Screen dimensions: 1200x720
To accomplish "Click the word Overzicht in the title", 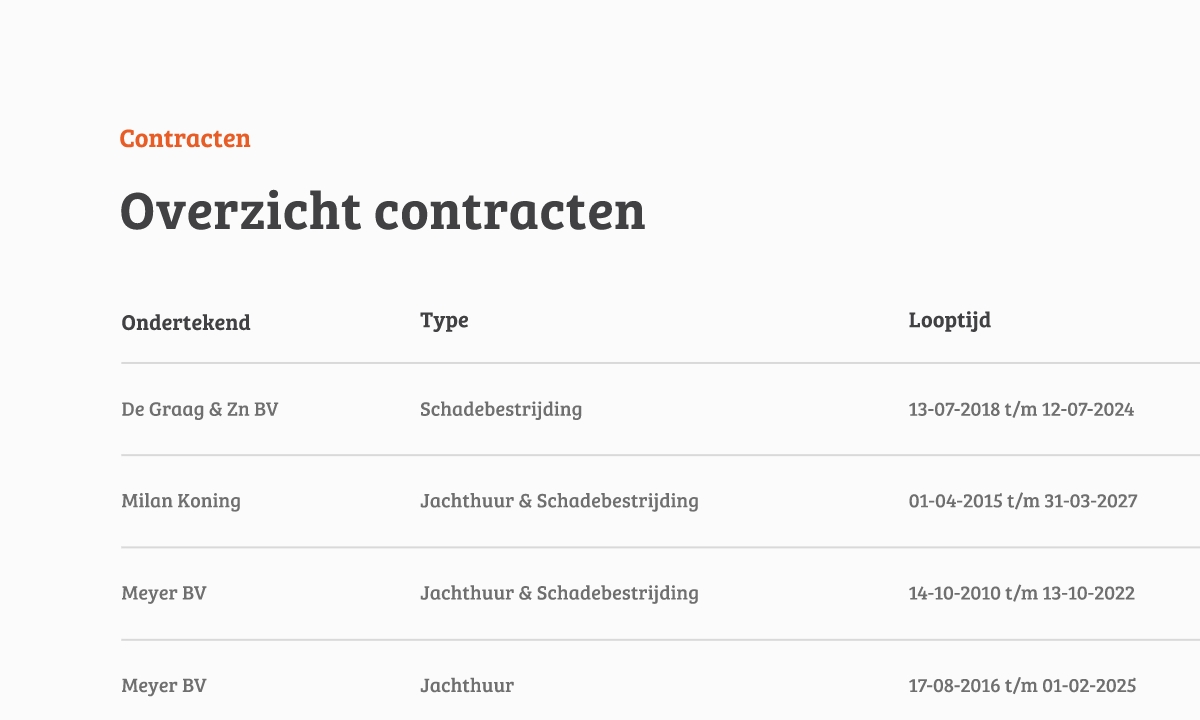I will (x=240, y=211).
